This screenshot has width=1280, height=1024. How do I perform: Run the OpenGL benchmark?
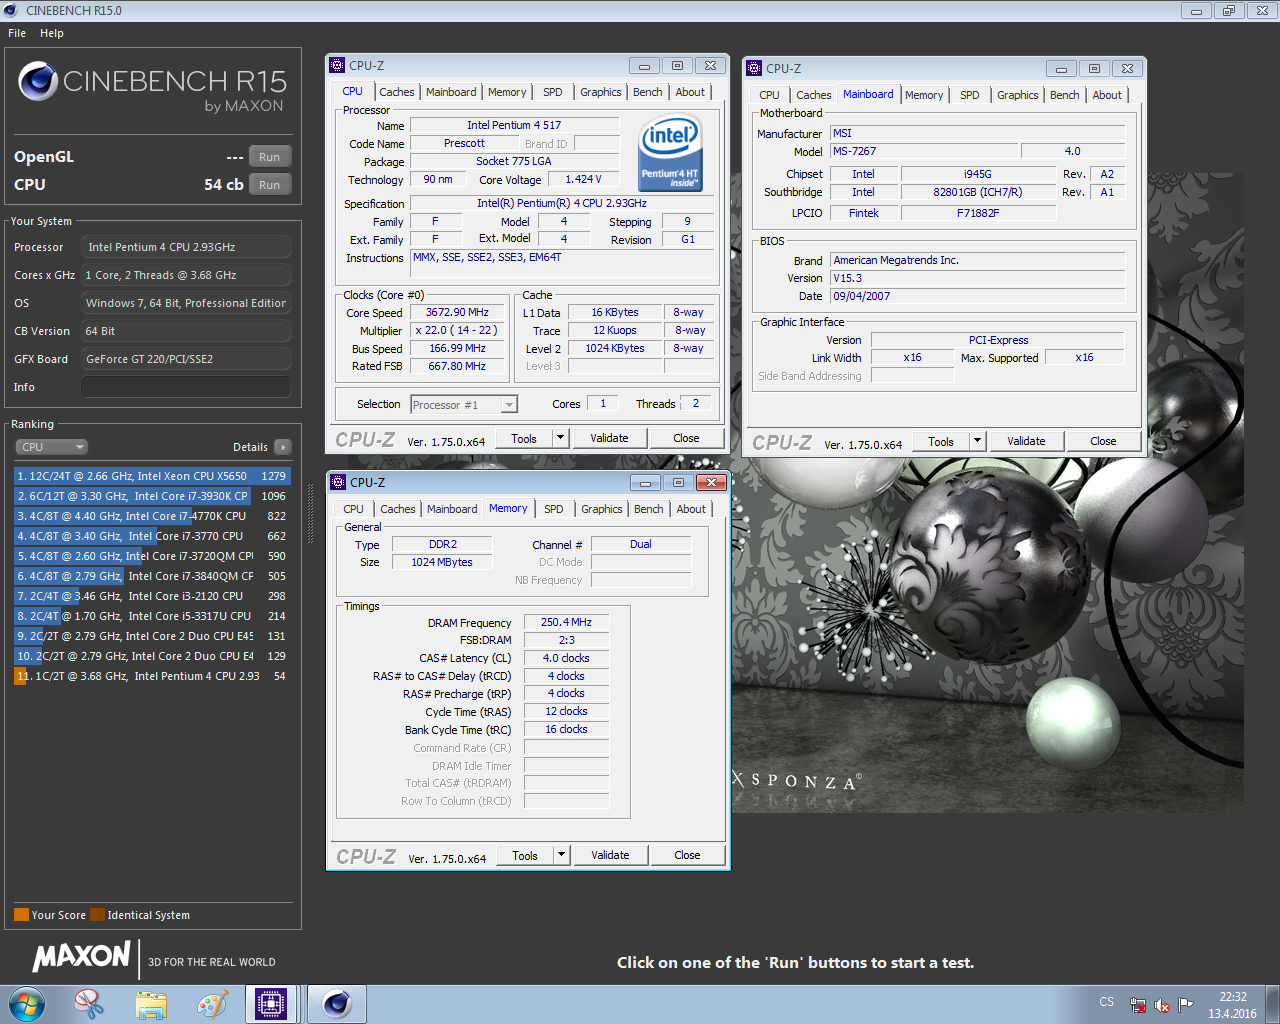tap(270, 157)
